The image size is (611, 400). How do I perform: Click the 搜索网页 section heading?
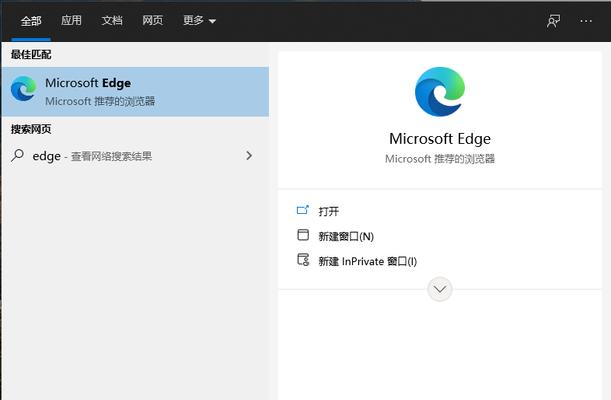(31, 129)
